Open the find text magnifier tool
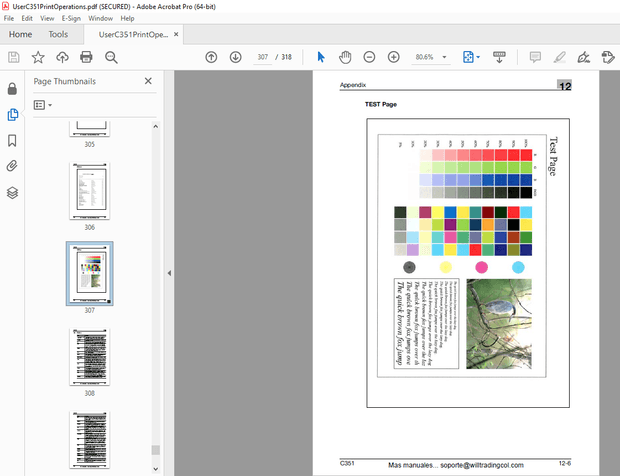Image resolution: width=620 pixels, height=476 pixels. 111,57
